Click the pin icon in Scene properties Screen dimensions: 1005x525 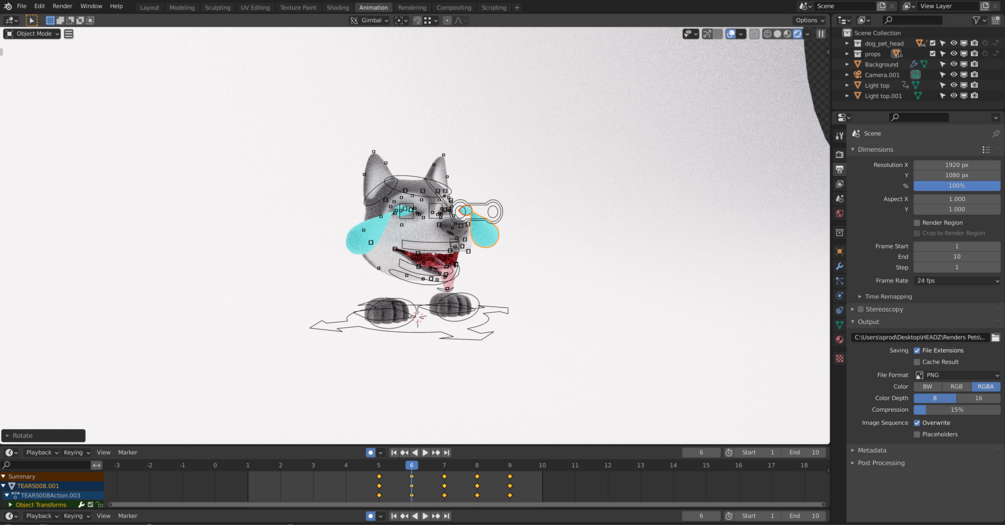click(995, 133)
